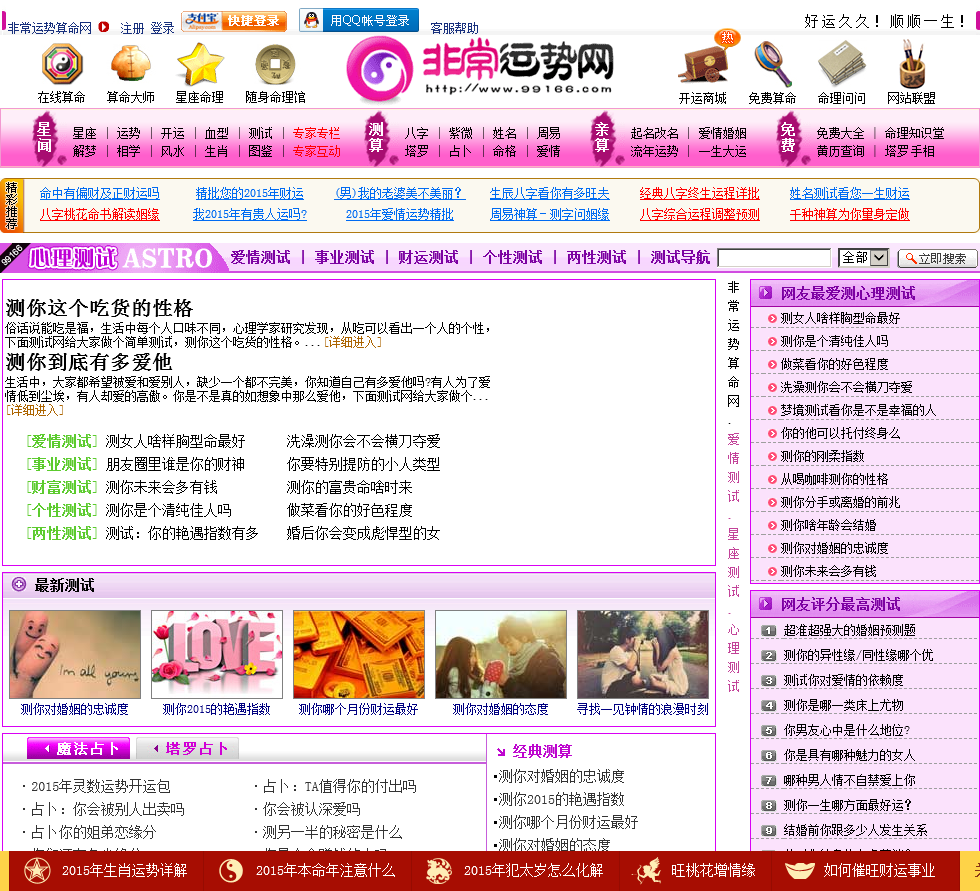Open the money 财运最好 thumbnail

click(359, 654)
